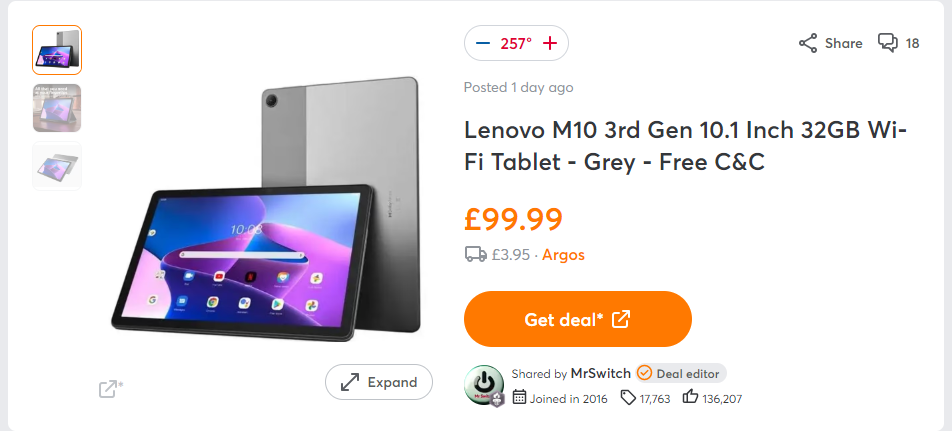Vote the deal colder with minus icon
952x431 pixels.
[483, 44]
